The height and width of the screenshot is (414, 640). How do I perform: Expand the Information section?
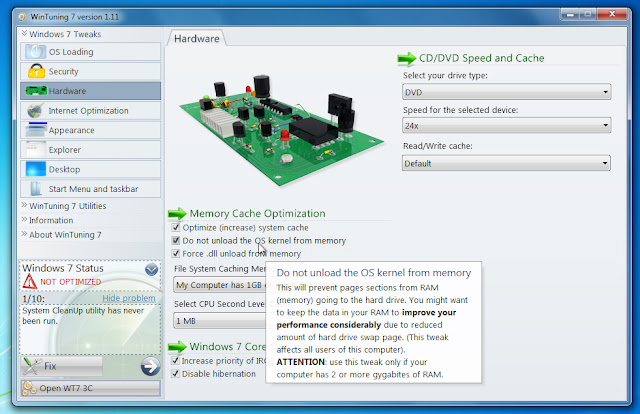click(x=48, y=220)
